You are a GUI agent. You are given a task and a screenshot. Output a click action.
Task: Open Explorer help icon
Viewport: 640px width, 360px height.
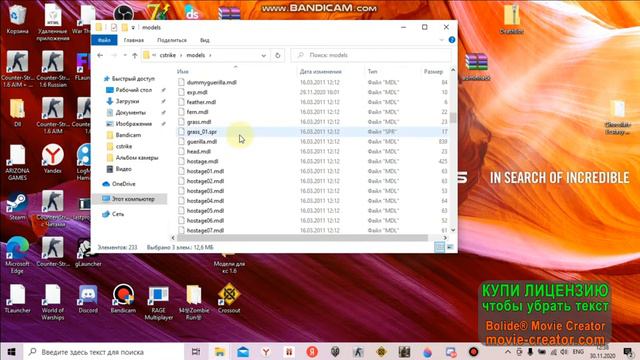tap(451, 40)
